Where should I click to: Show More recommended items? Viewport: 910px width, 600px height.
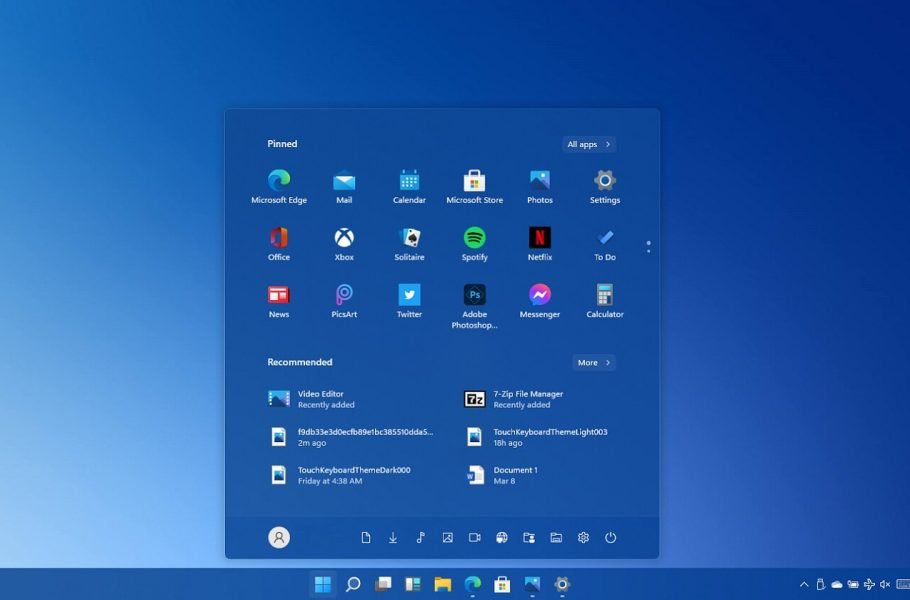click(594, 363)
